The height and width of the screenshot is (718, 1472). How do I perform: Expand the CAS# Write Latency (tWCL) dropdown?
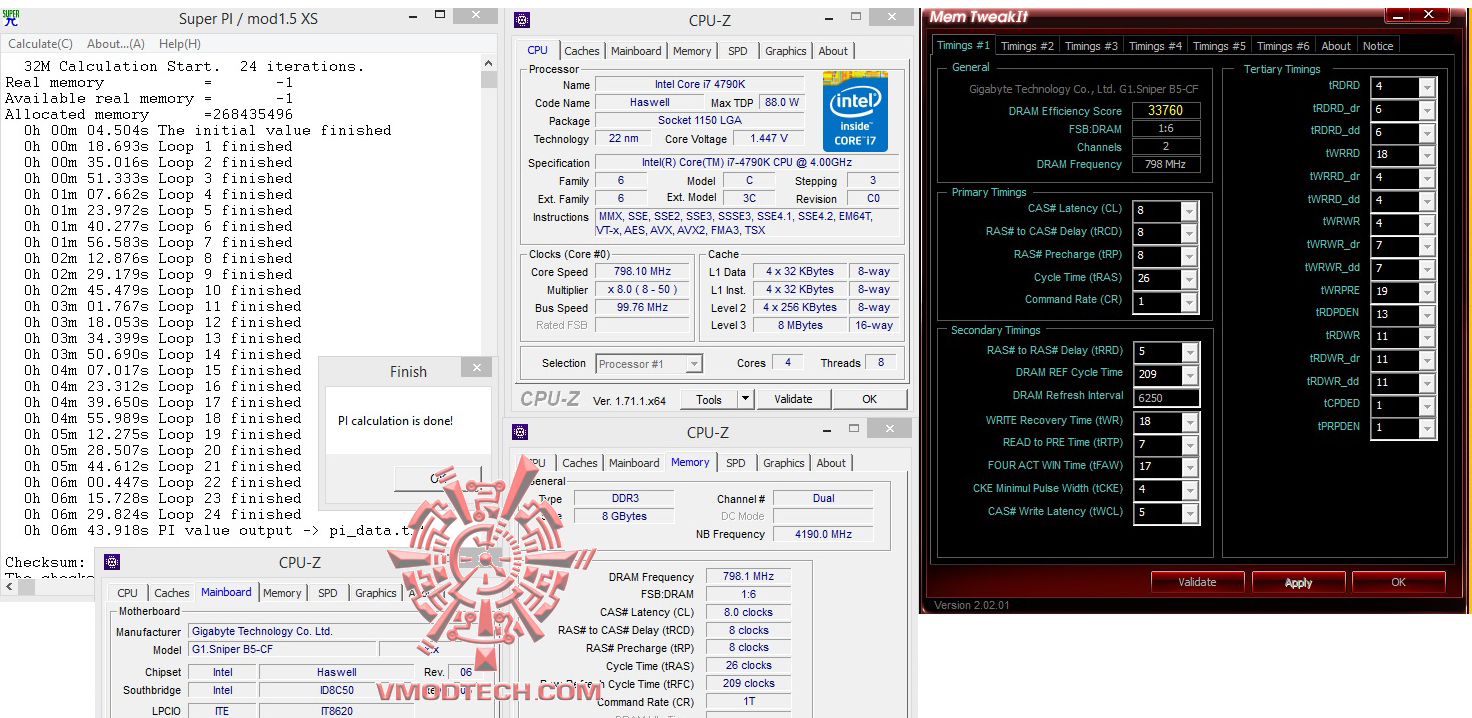point(1189,514)
